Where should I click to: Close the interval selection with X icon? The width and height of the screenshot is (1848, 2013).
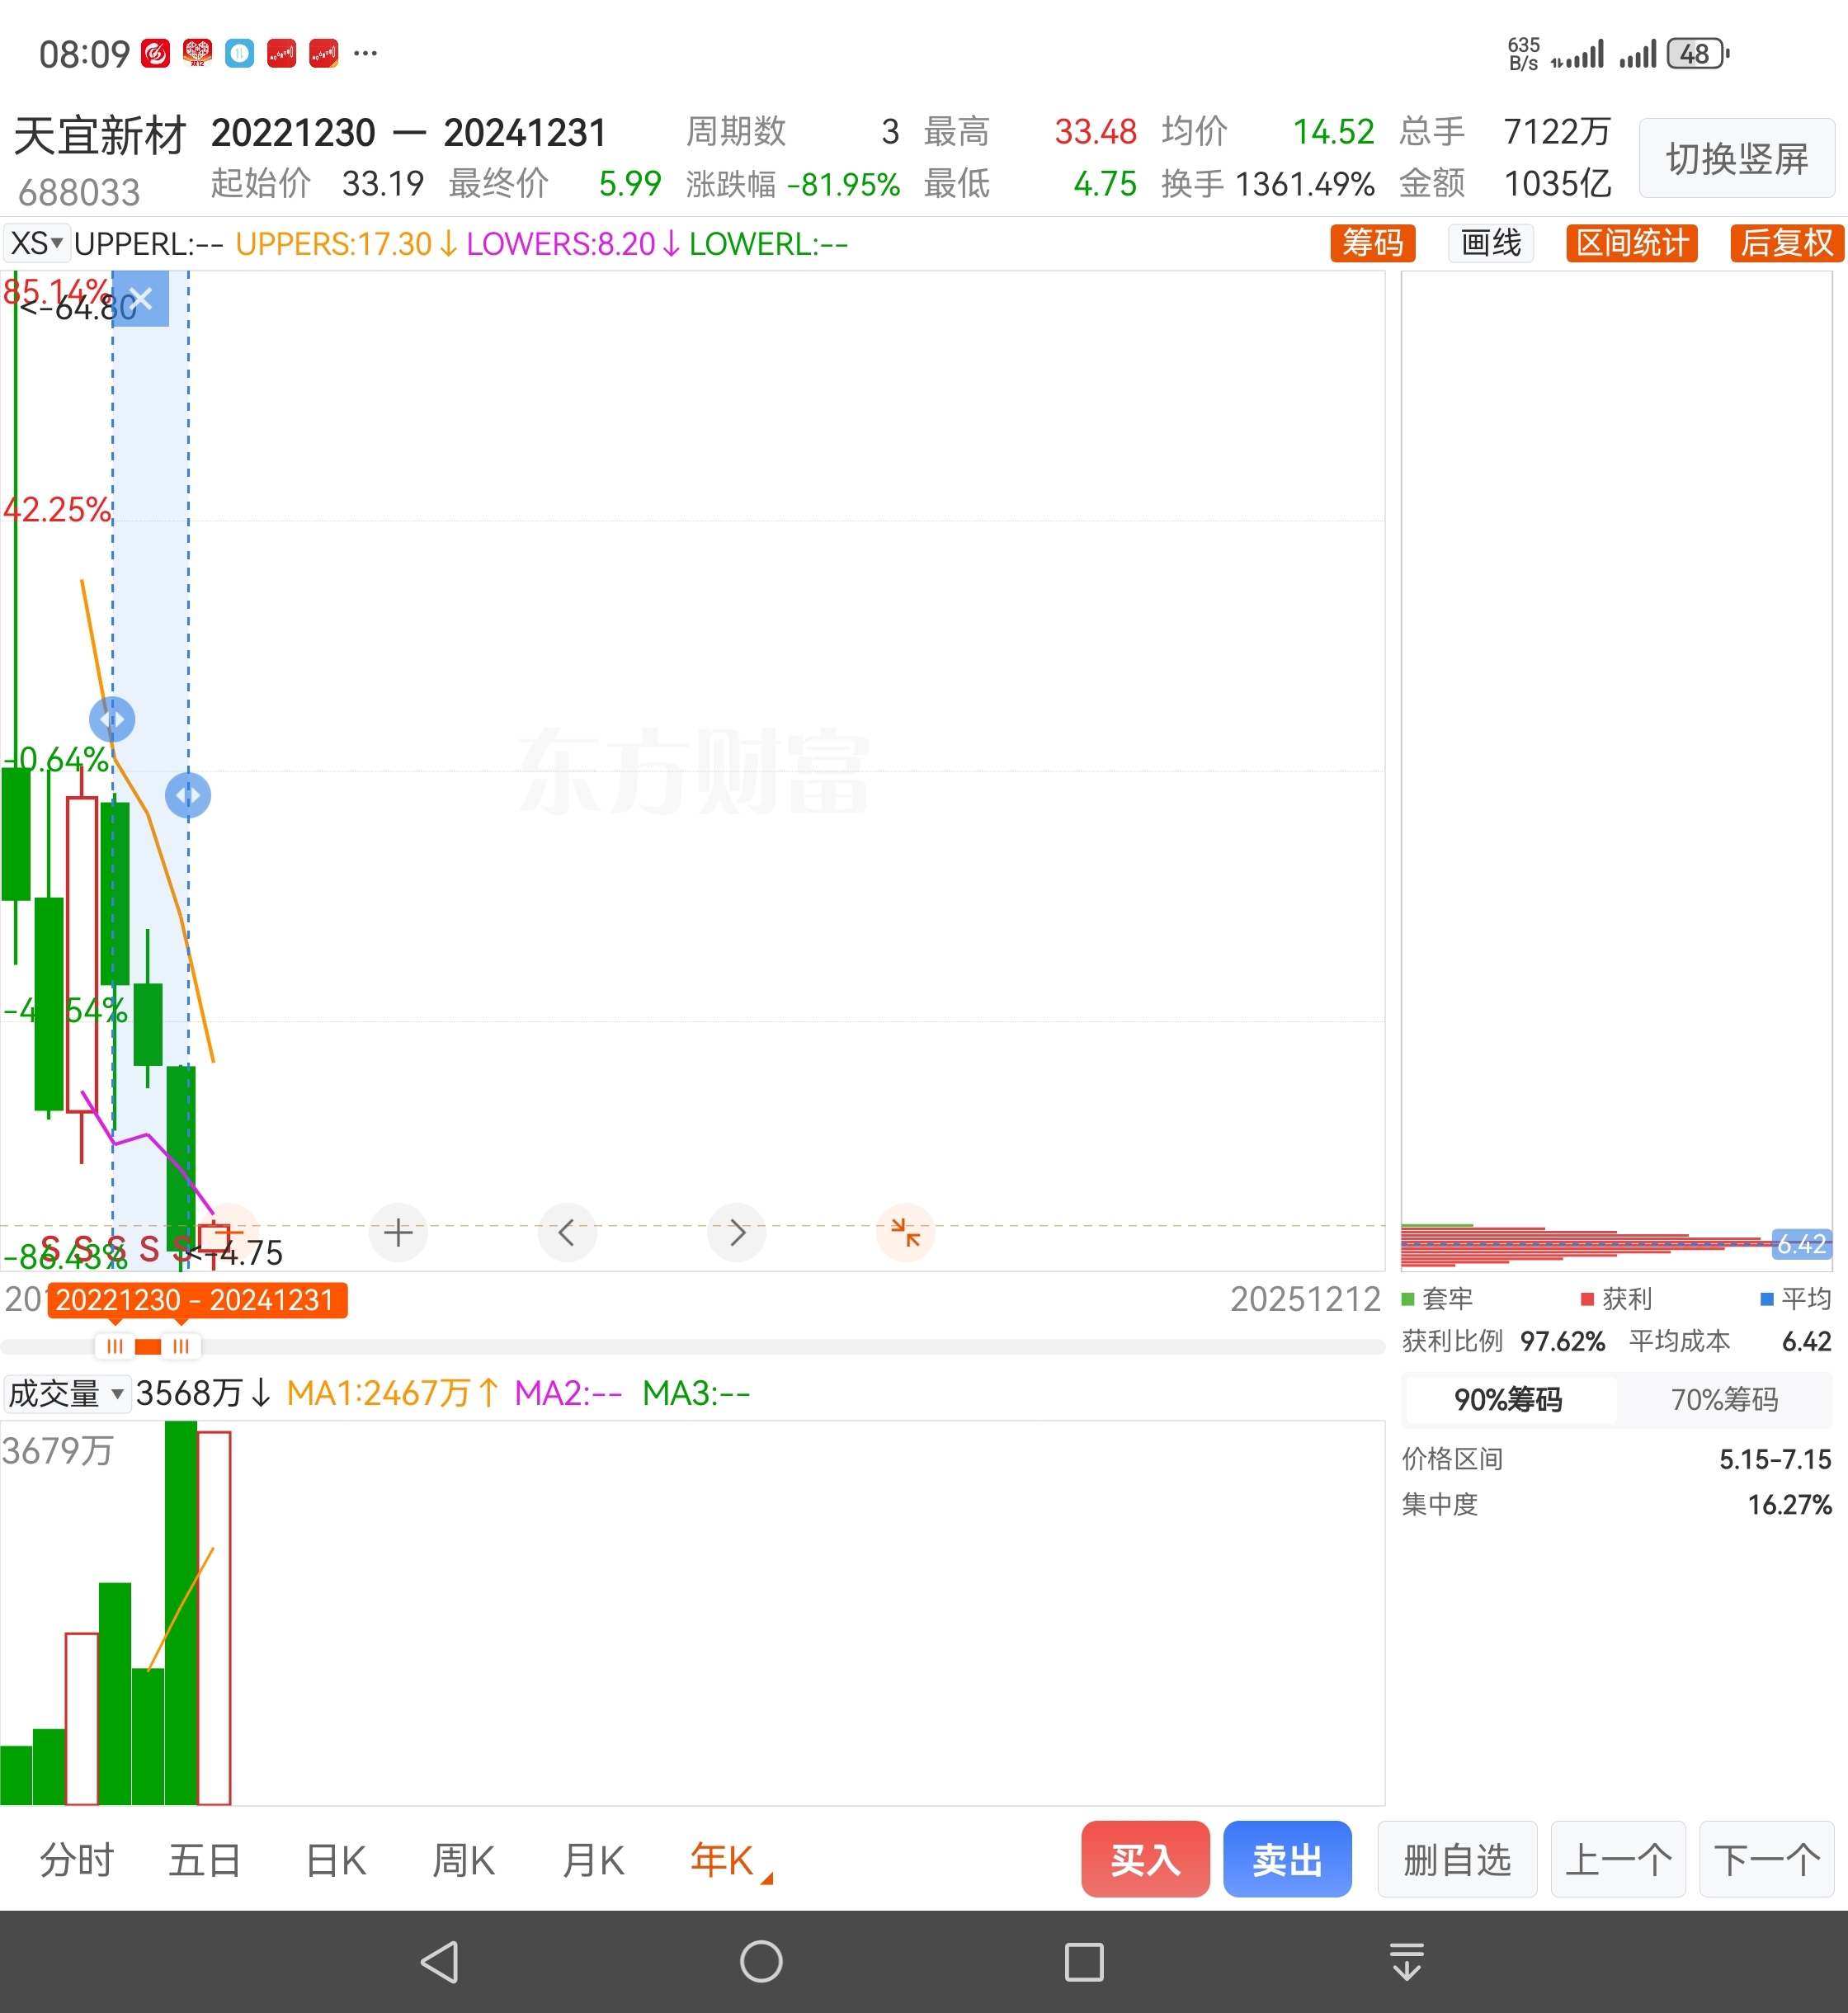pos(141,298)
